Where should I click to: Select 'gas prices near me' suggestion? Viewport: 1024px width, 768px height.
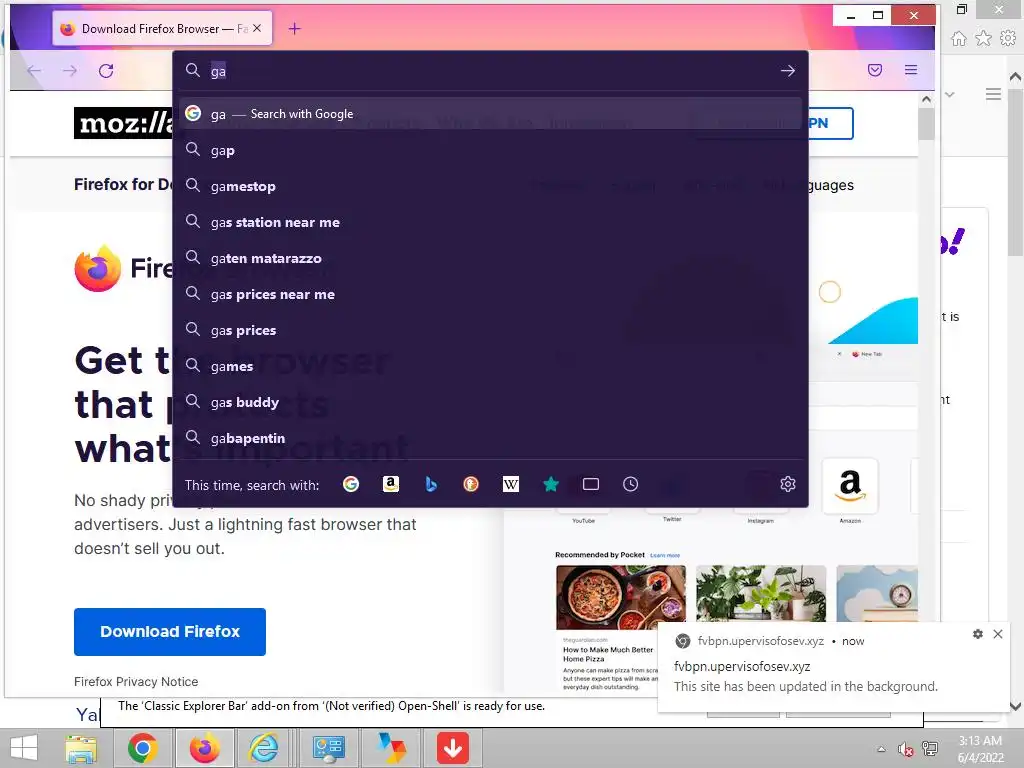490,294
